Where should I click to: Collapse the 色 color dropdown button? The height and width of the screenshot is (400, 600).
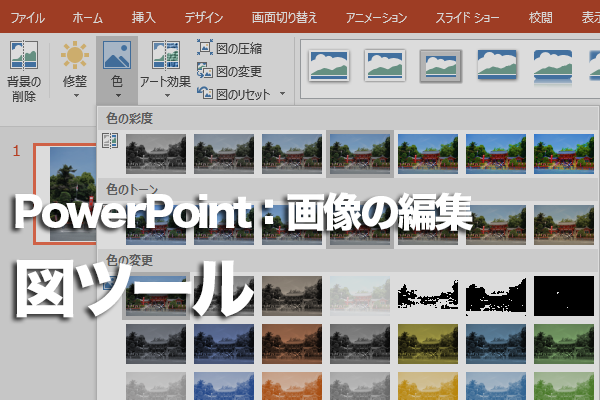[x=117, y=70]
